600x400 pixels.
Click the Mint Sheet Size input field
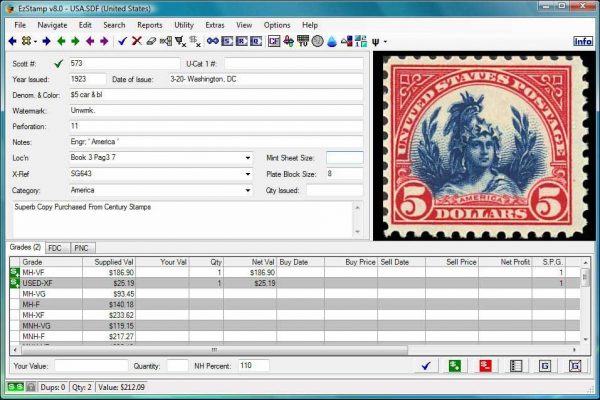pyautogui.click(x=344, y=157)
